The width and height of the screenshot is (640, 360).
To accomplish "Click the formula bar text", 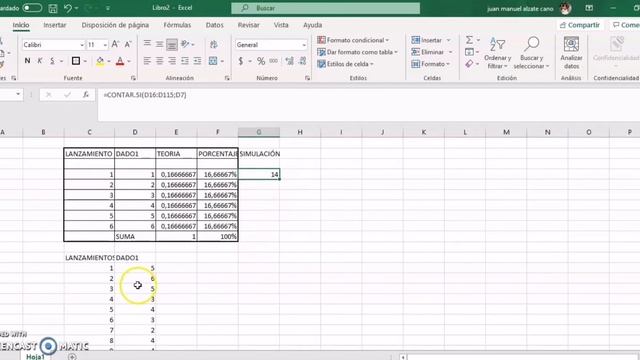I will point(145,95).
